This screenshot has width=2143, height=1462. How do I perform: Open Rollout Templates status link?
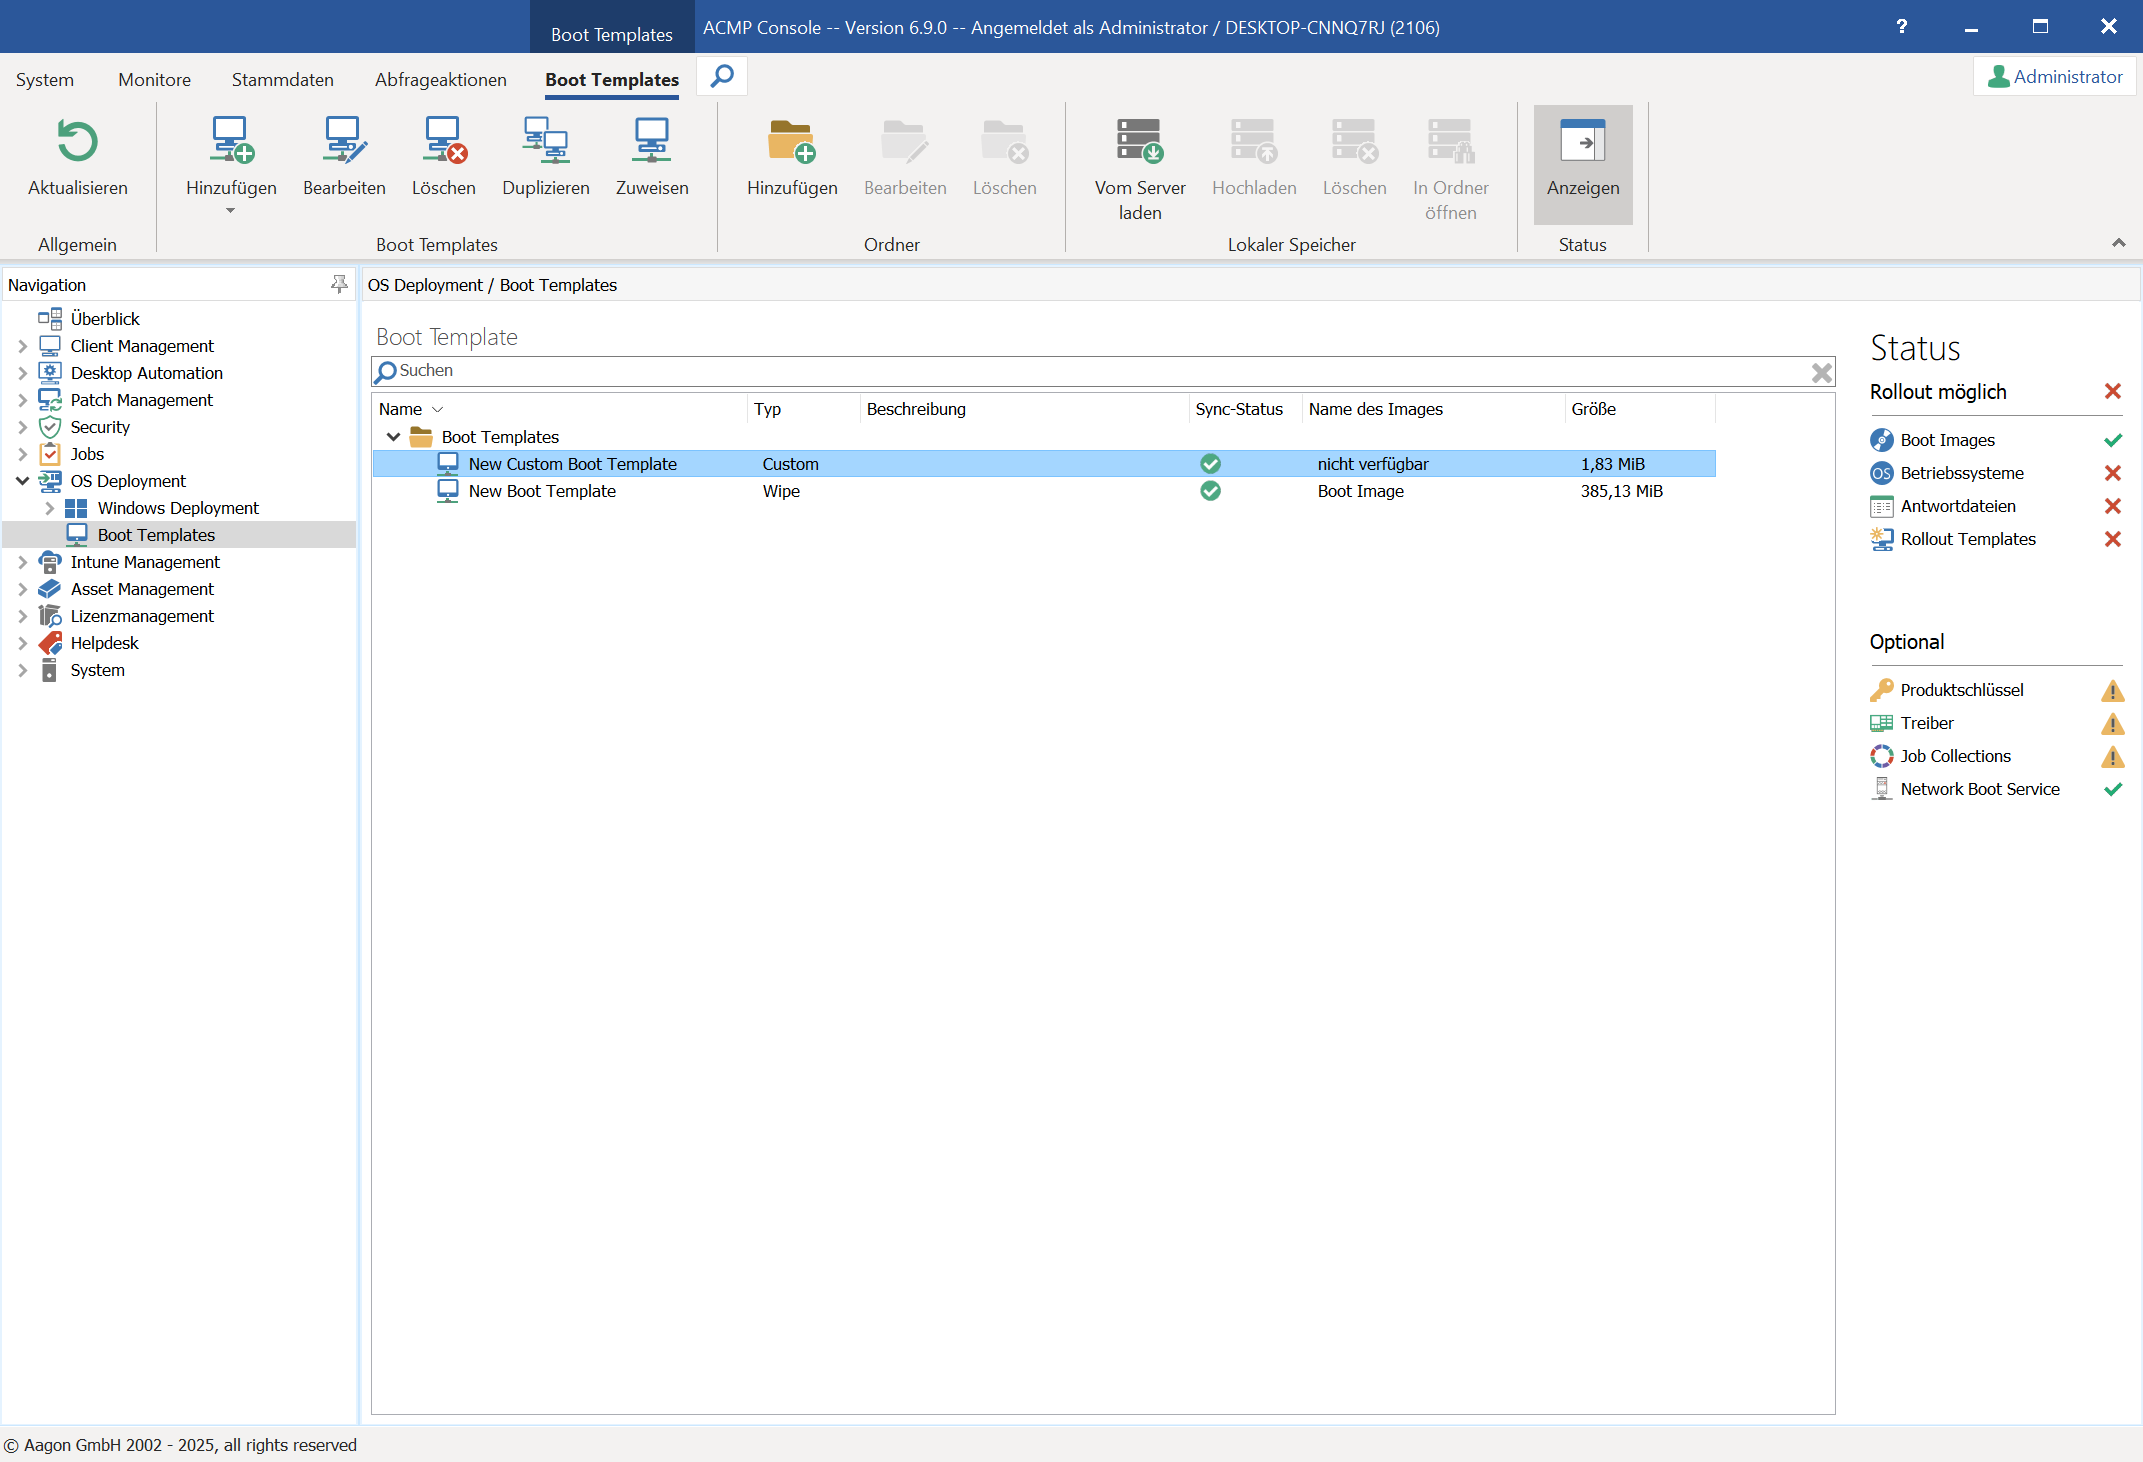(1967, 539)
